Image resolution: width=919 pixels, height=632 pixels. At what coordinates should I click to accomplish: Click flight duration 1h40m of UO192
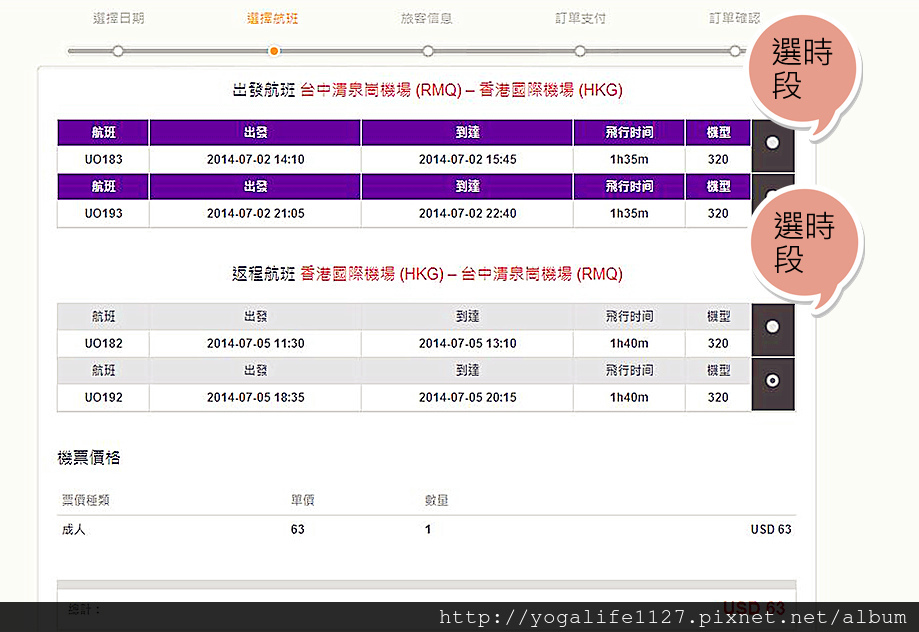coord(629,397)
